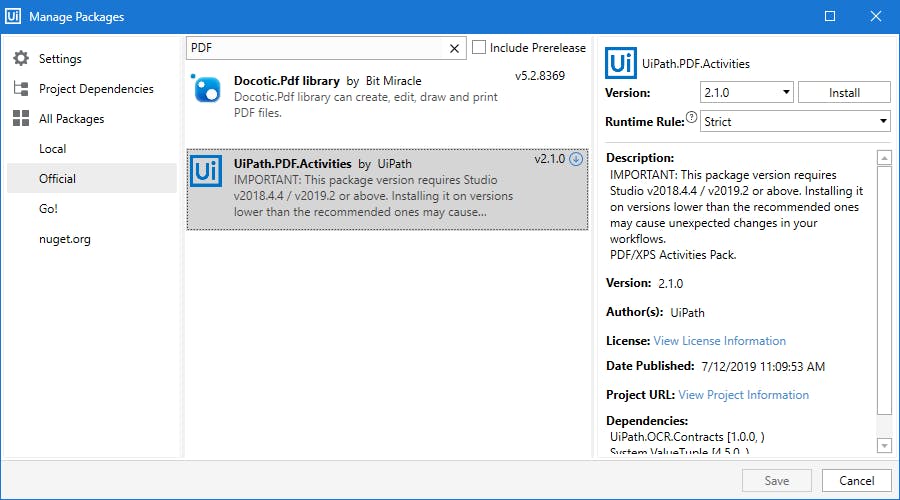This screenshot has height=500, width=900.
Task: Close the Manage Packages window
Action: [x=875, y=16]
